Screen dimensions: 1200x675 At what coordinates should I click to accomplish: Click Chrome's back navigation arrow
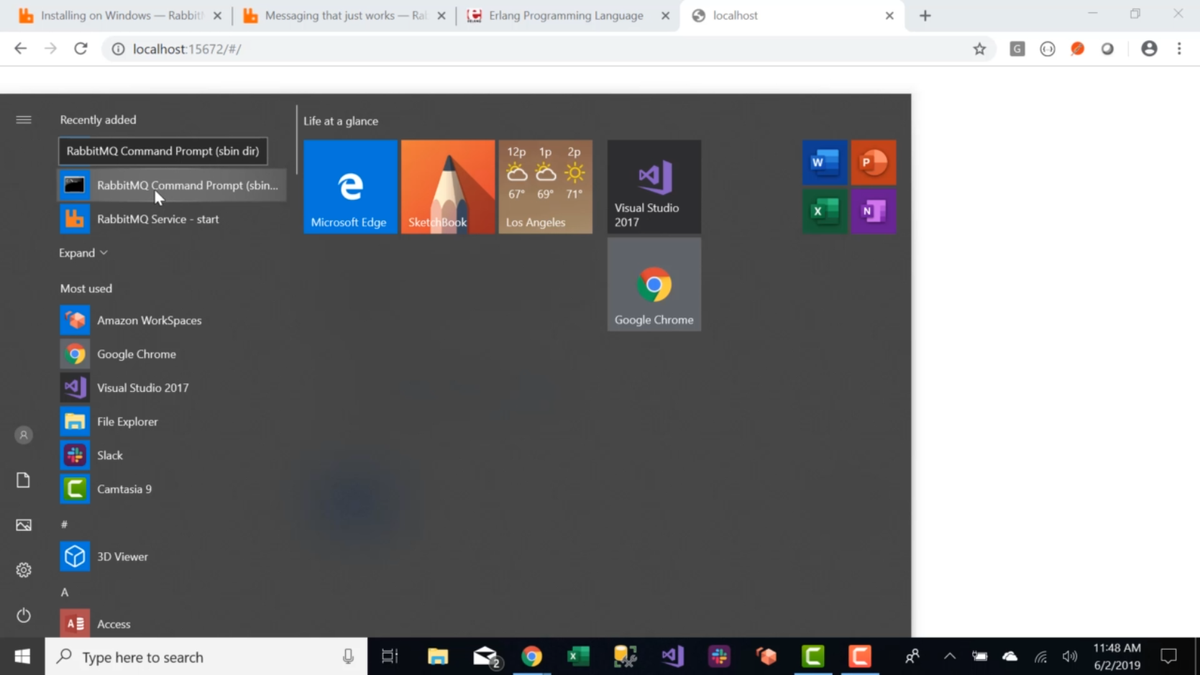pyautogui.click(x=20, y=49)
